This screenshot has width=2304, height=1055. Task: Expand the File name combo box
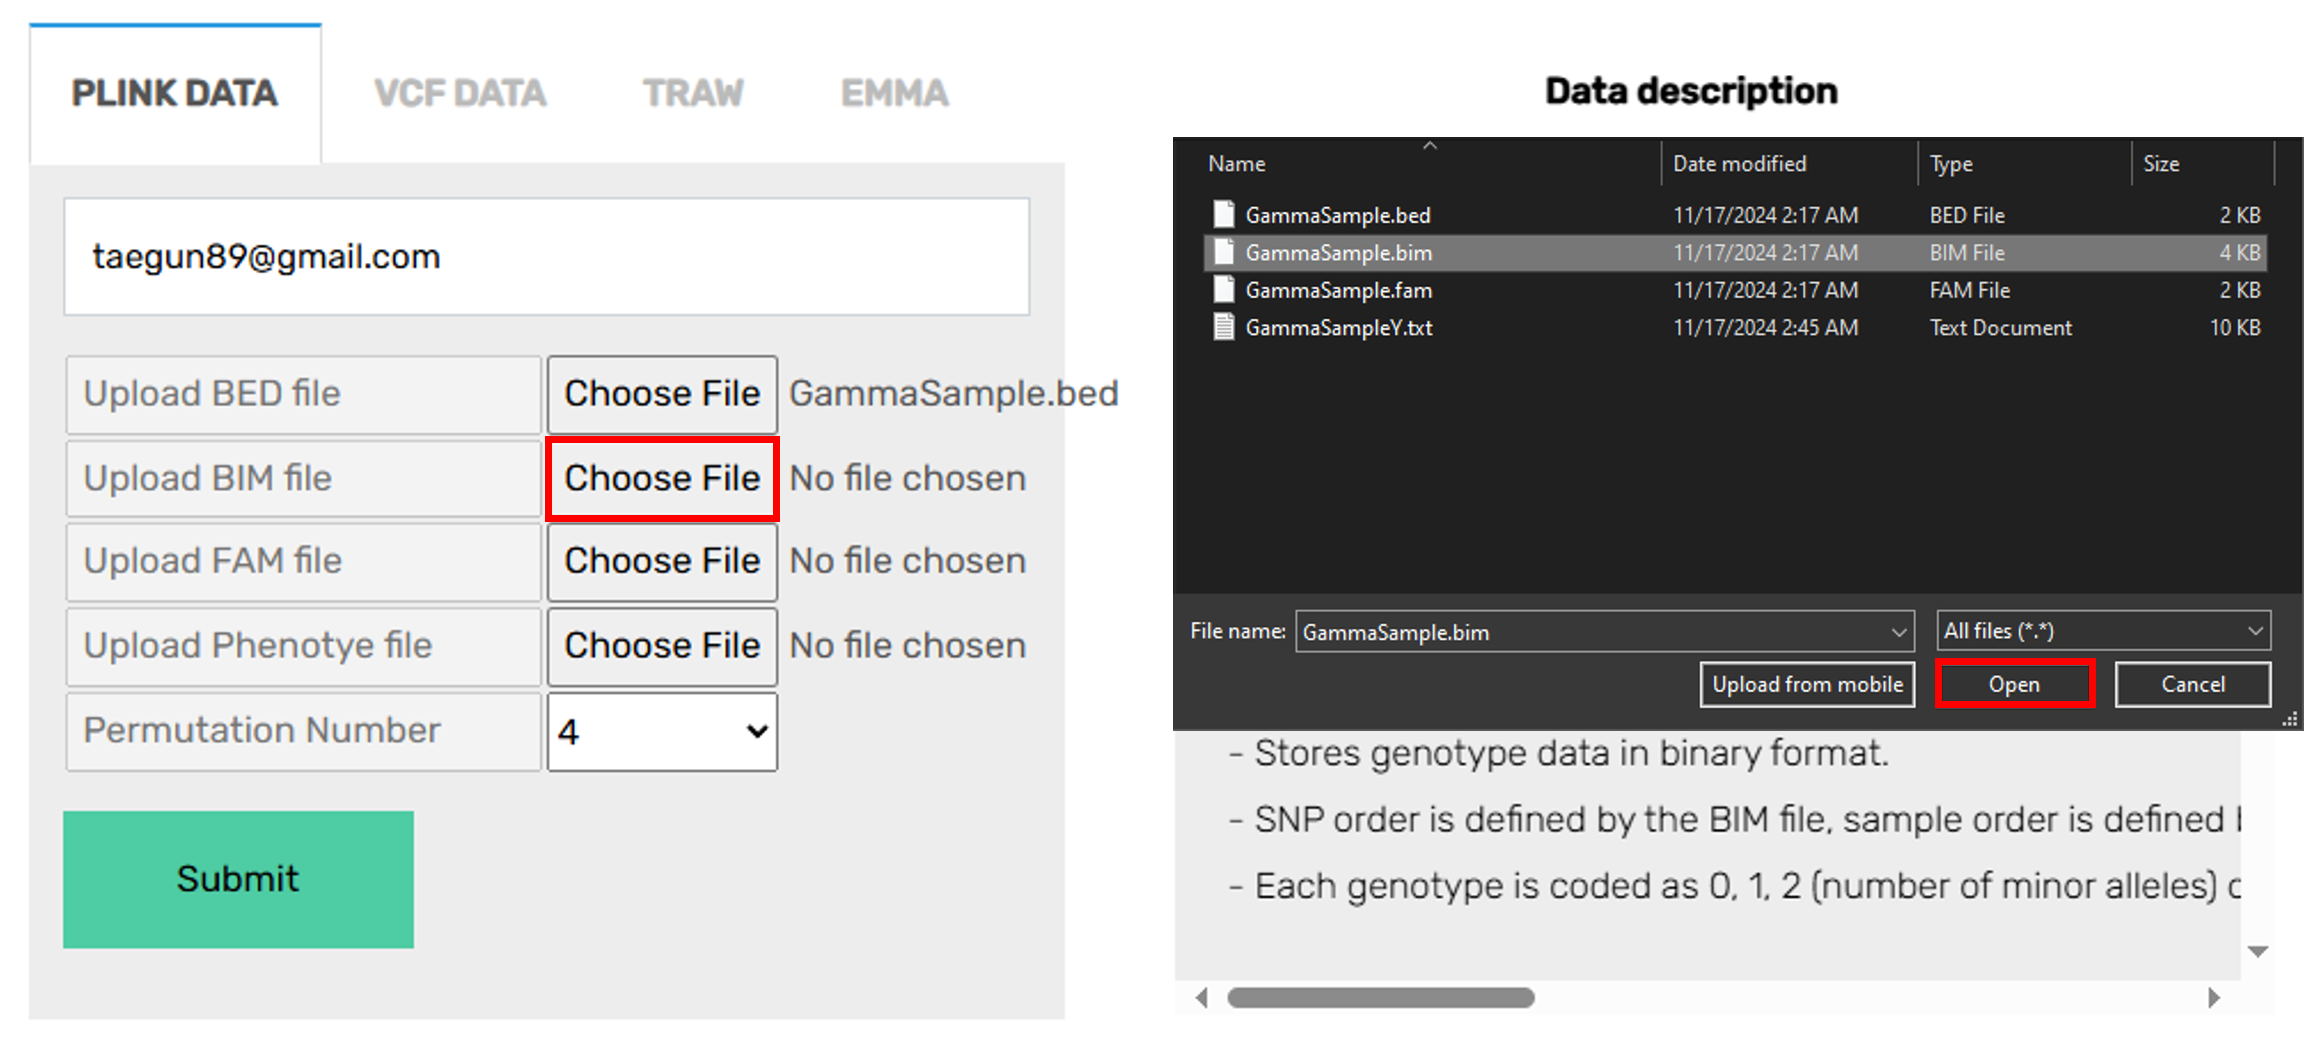tap(1898, 632)
